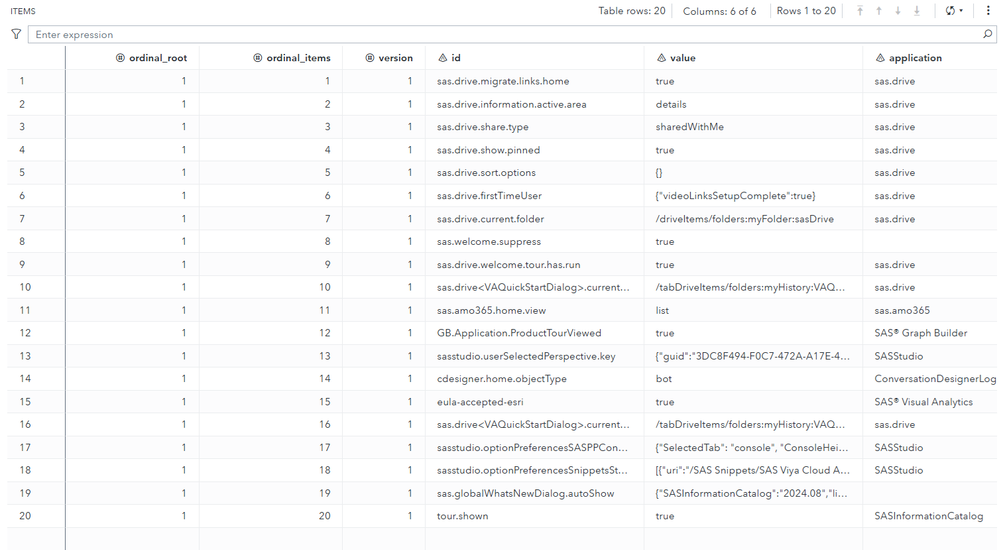The height and width of the screenshot is (550, 999).
Task: Expand the refresh options dropdown arrow
Action: click(962, 11)
